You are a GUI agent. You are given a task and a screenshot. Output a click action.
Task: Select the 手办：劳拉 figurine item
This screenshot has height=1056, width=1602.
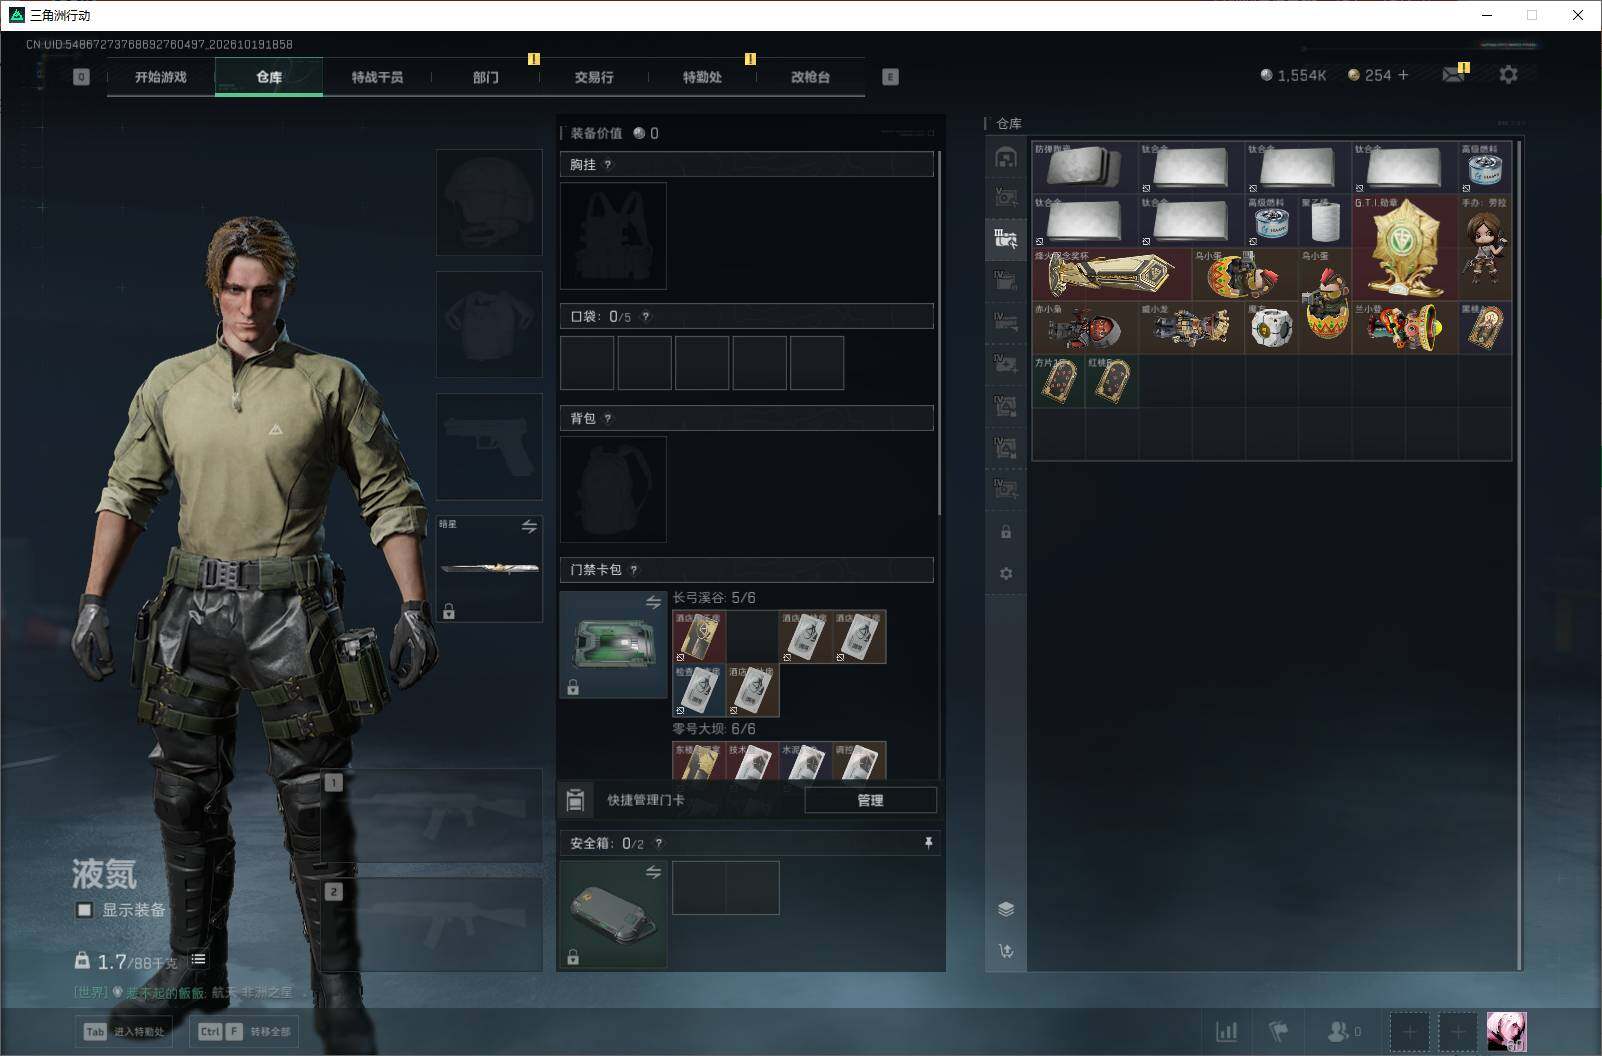coord(1484,248)
